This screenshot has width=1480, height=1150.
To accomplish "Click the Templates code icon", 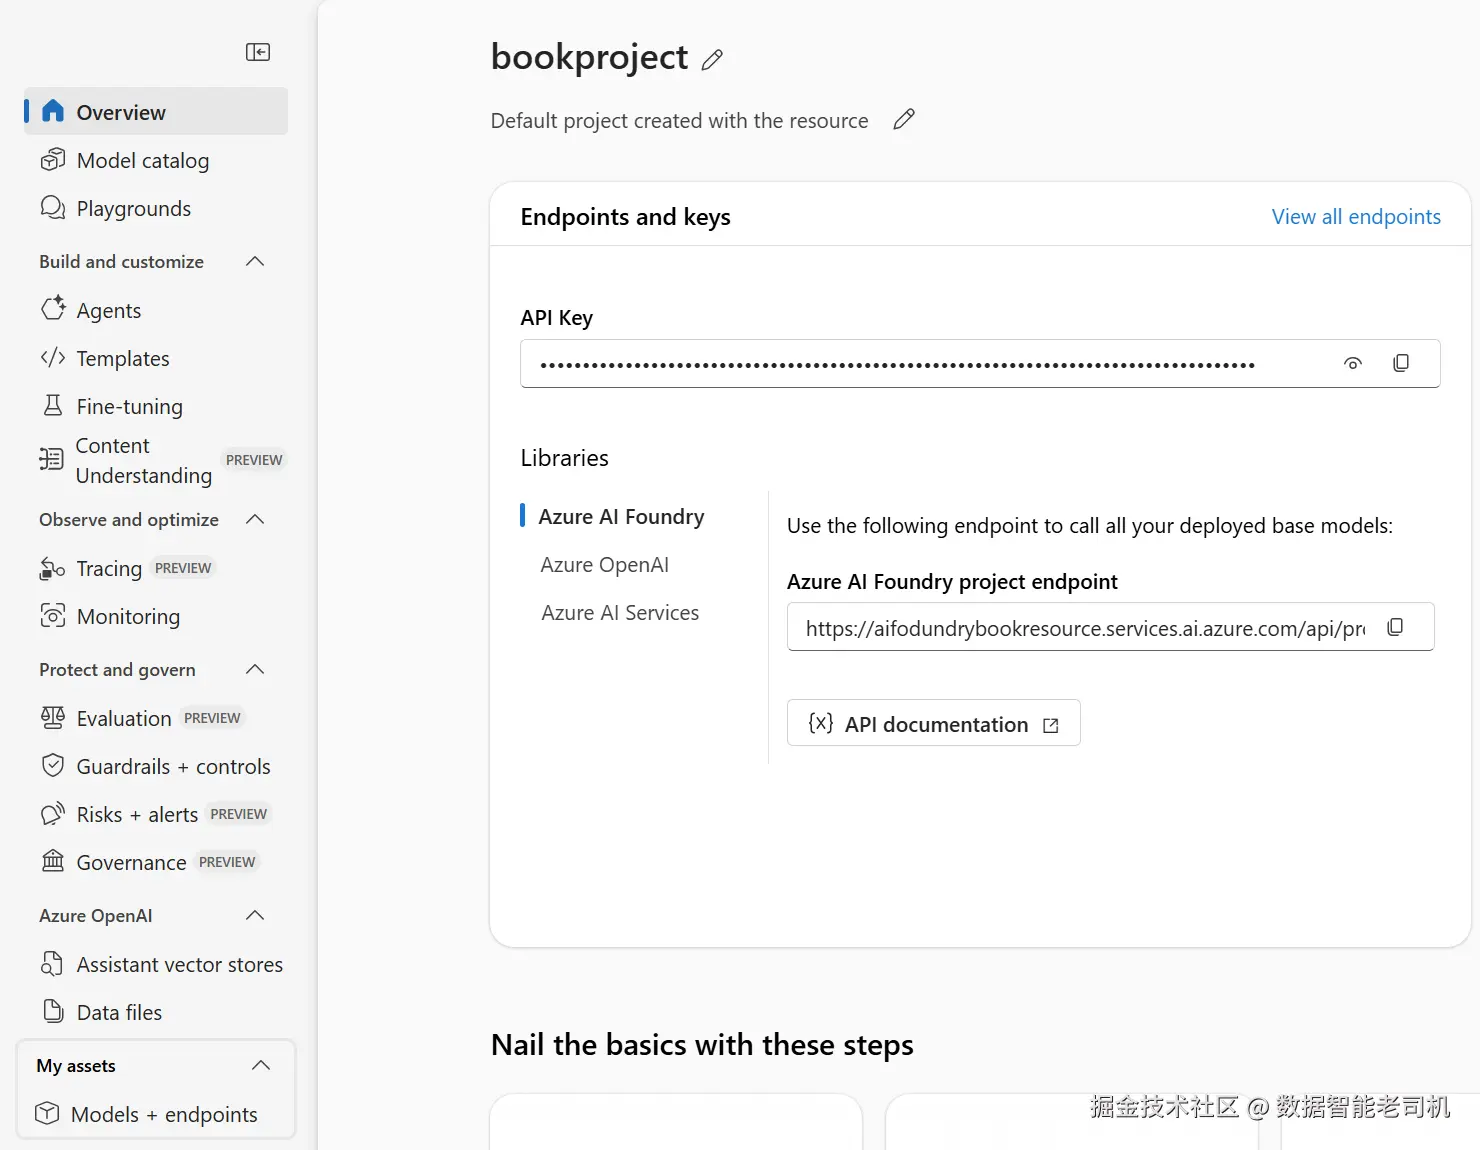I will (53, 357).
